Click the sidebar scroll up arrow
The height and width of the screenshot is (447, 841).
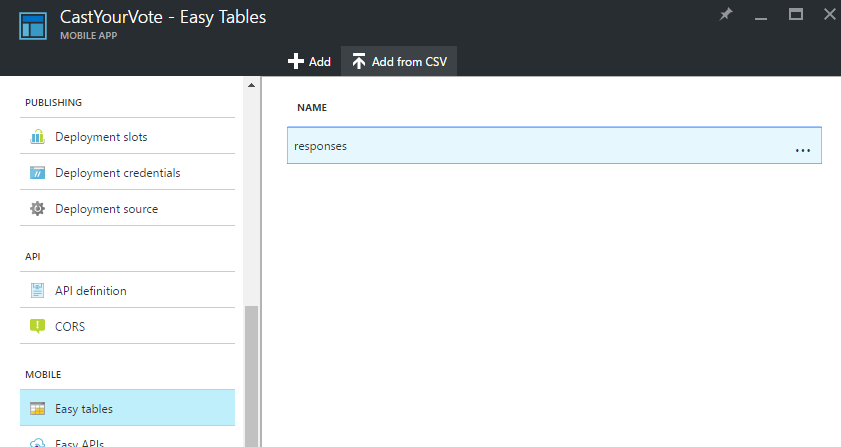coord(251,85)
